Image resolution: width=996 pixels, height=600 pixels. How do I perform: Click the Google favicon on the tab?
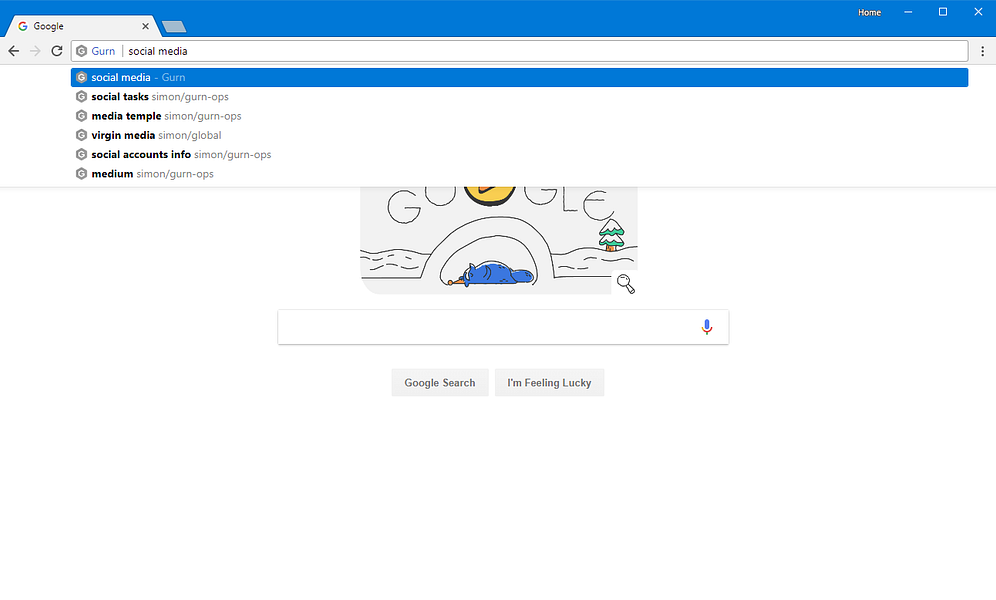pyautogui.click(x=23, y=26)
